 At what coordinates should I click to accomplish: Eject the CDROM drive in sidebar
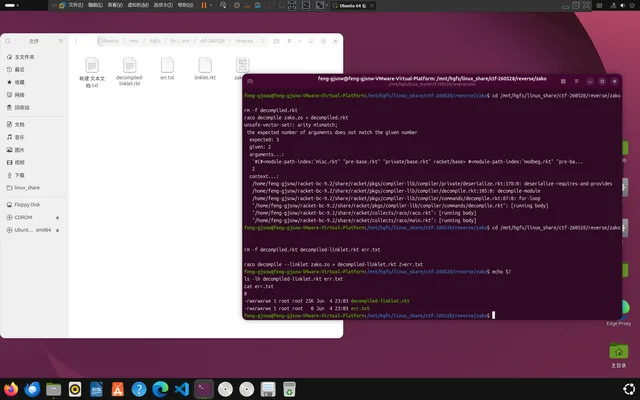(x=58, y=218)
